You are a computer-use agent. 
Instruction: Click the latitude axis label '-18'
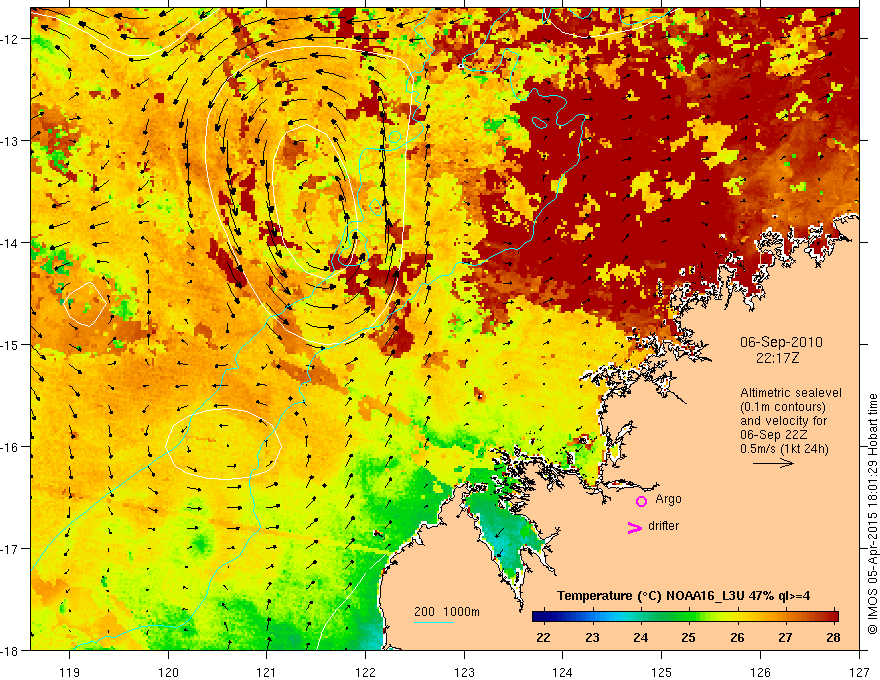10,650
